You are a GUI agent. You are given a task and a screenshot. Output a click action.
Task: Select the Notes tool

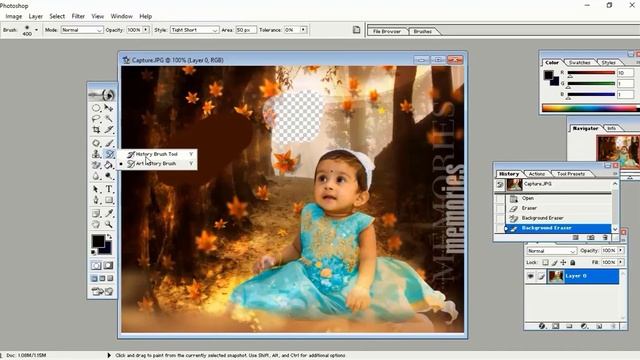(96, 213)
